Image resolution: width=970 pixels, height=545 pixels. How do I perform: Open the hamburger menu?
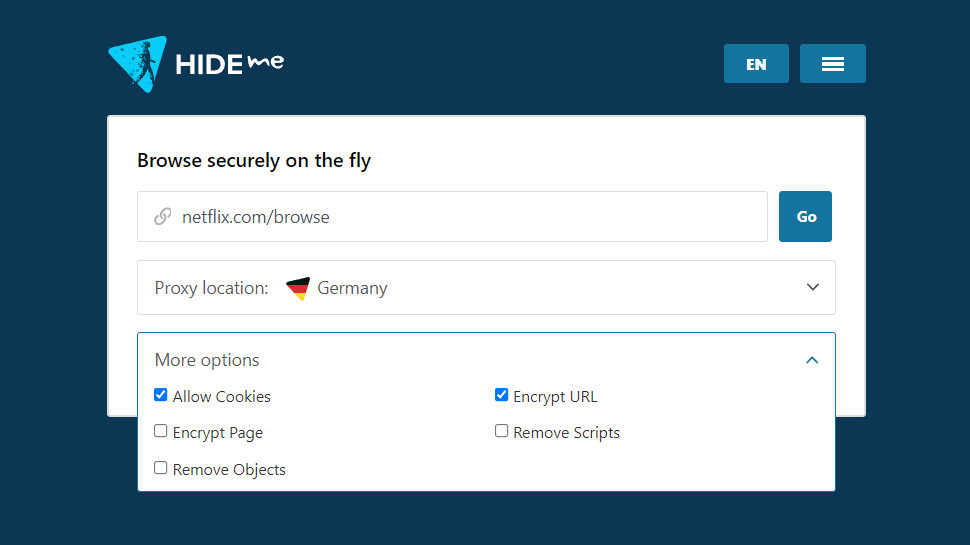point(833,64)
